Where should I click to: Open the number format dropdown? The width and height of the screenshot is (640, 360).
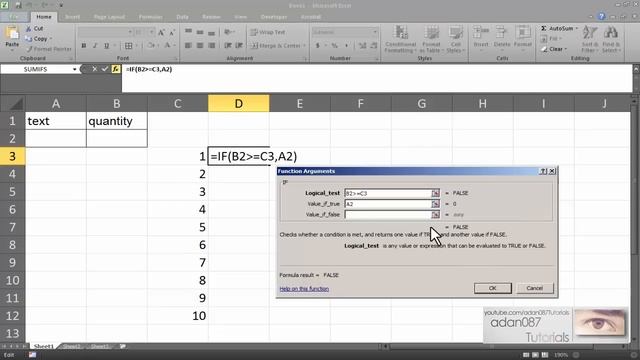point(375,32)
